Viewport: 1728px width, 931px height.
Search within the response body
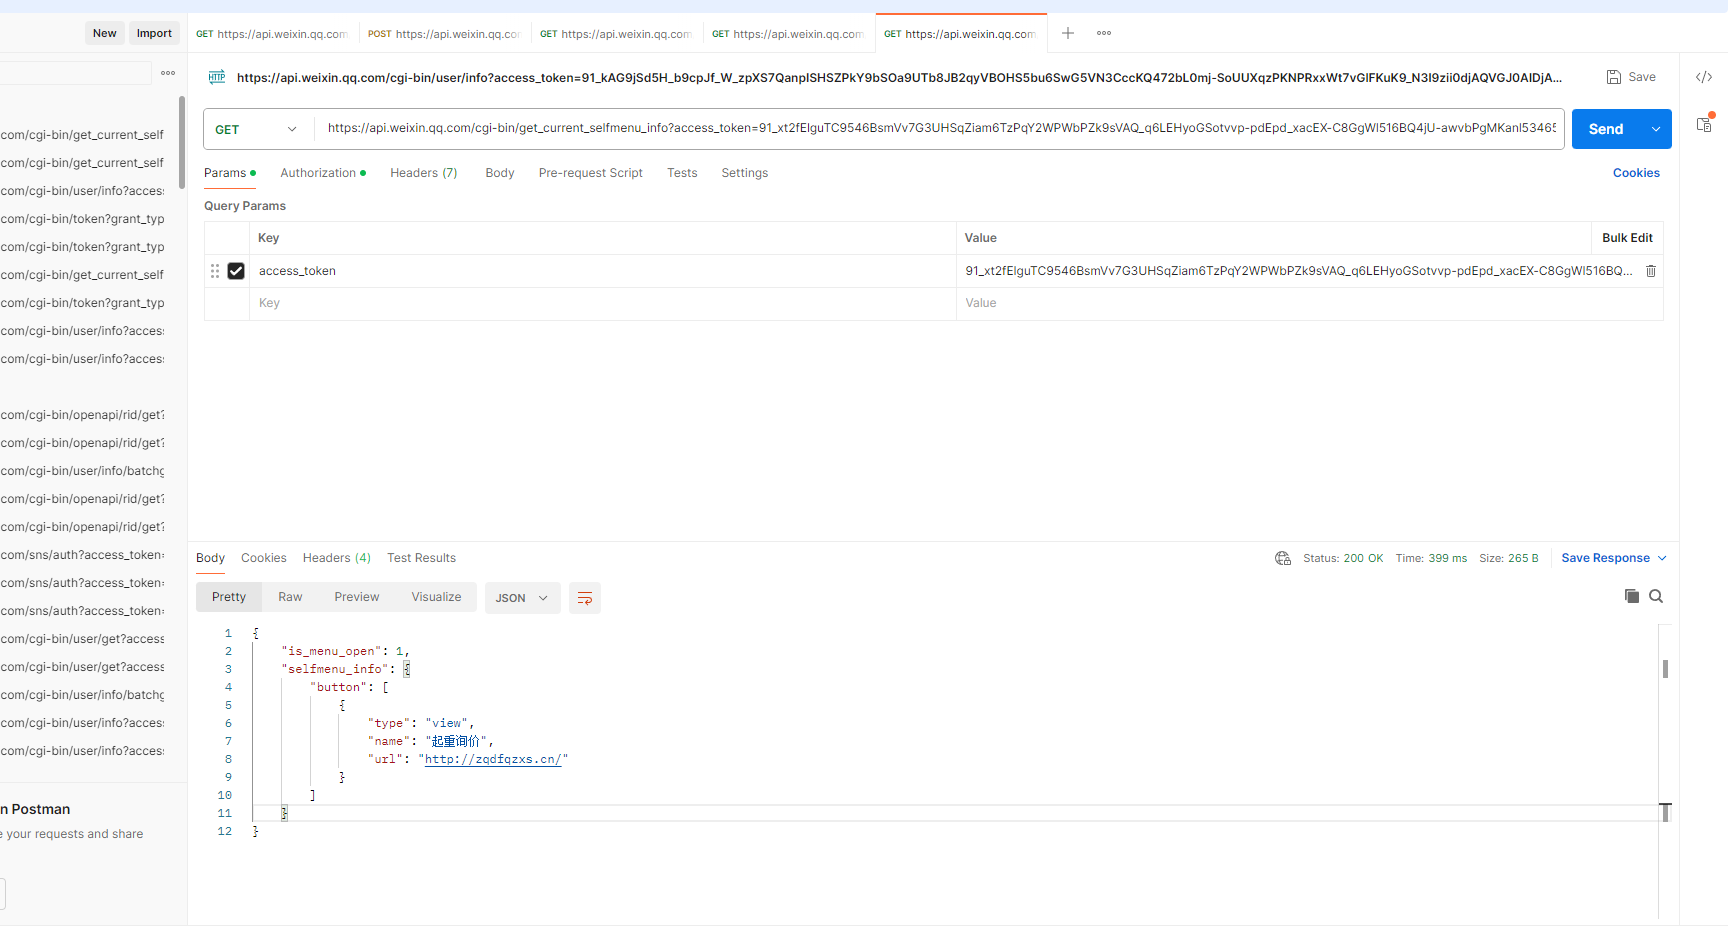coord(1656,596)
